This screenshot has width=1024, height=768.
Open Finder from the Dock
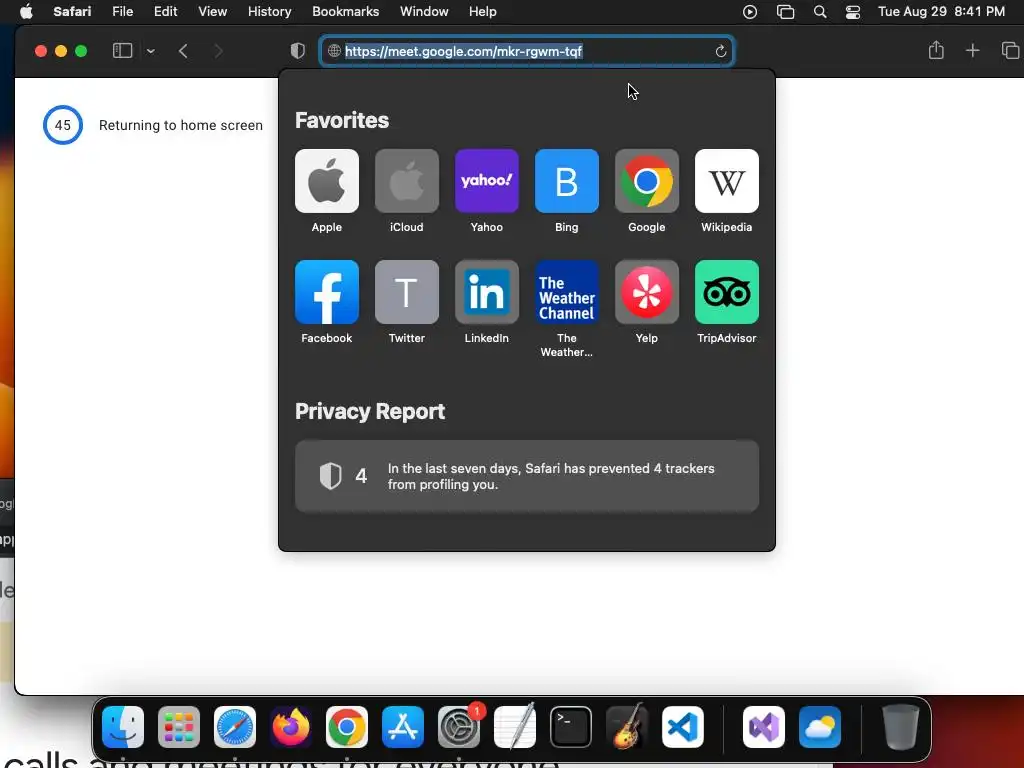[x=123, y=727]
